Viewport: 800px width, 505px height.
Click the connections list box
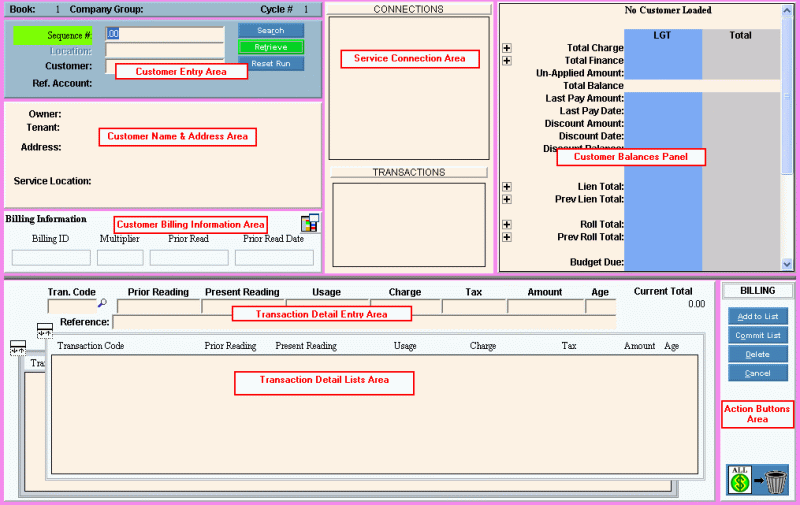409,88
